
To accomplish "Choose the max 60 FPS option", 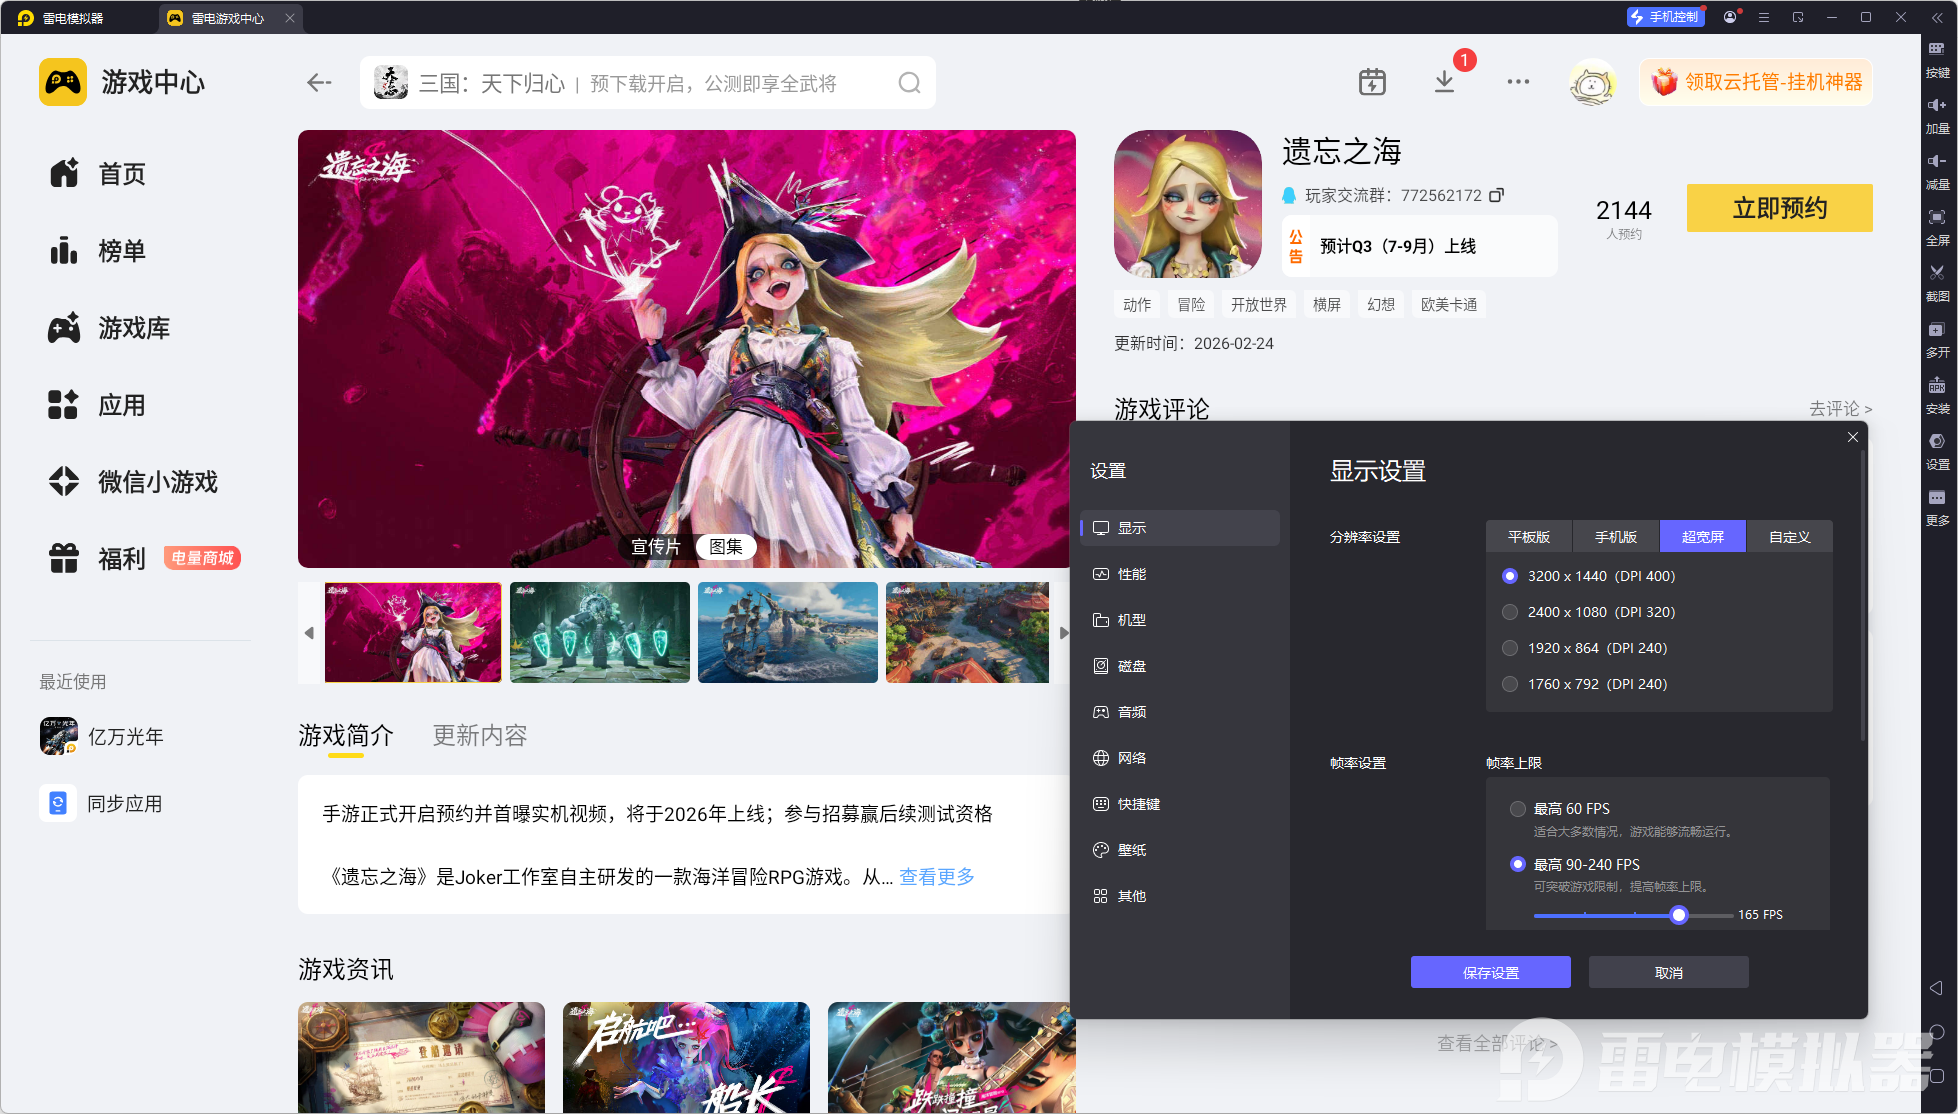I will pos(1518,809).
